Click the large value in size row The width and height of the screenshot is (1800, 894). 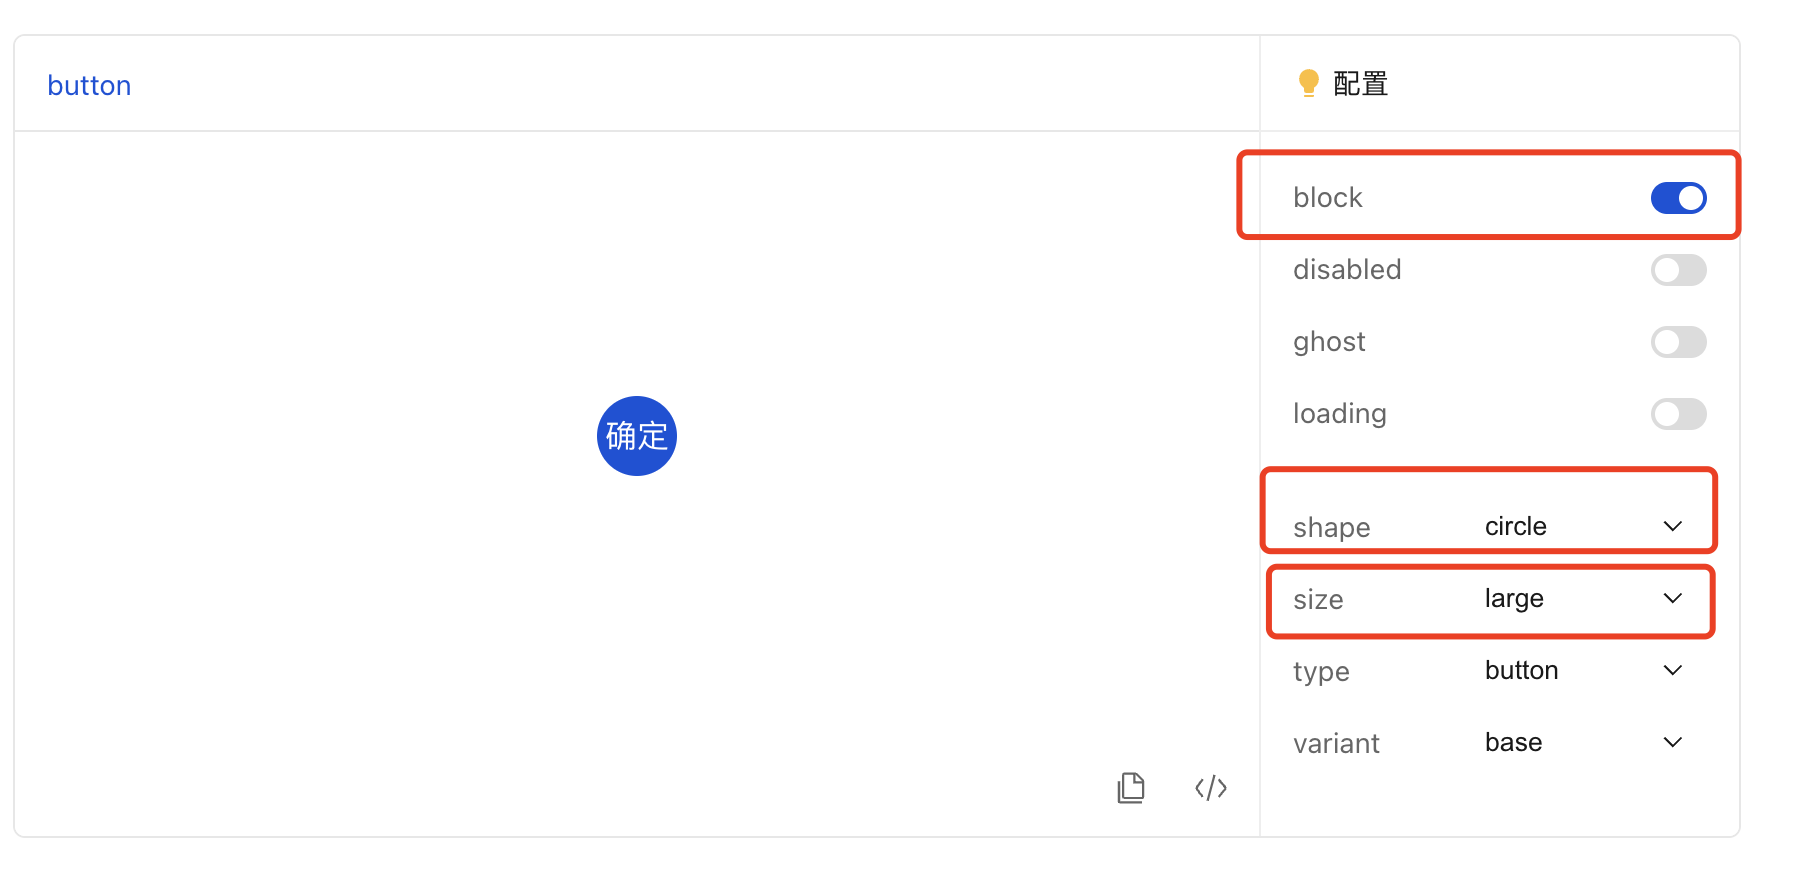coord(1513,598)
